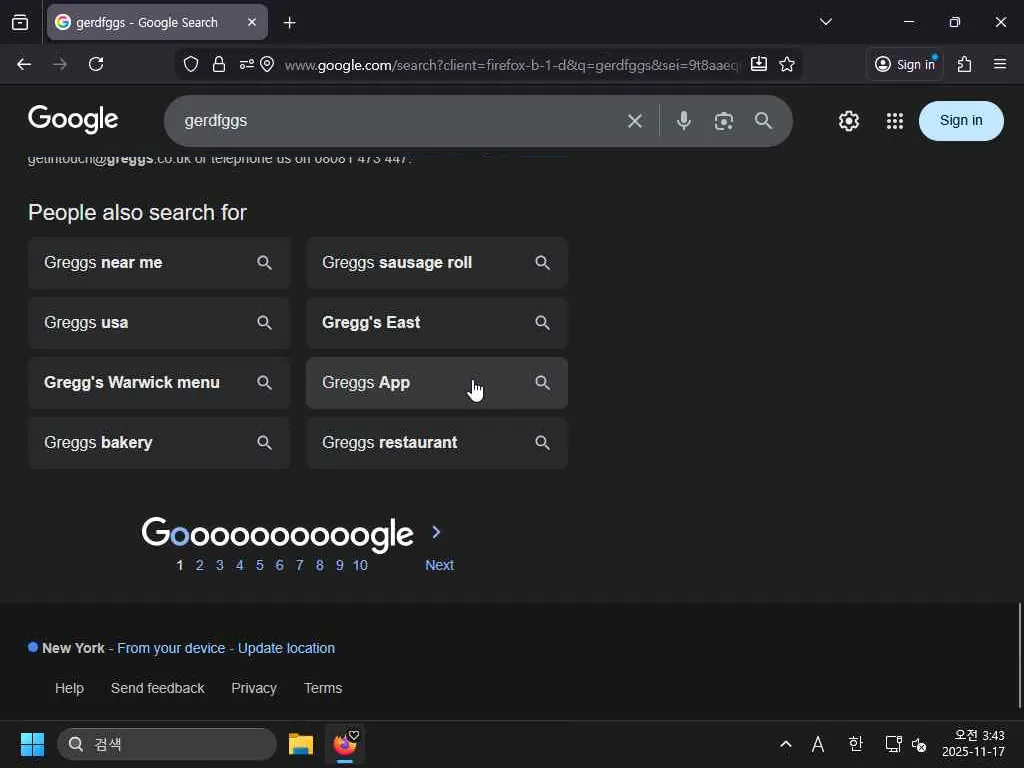Open the network display tray icon
1024x768 pixels.
(x=893, y=744)
